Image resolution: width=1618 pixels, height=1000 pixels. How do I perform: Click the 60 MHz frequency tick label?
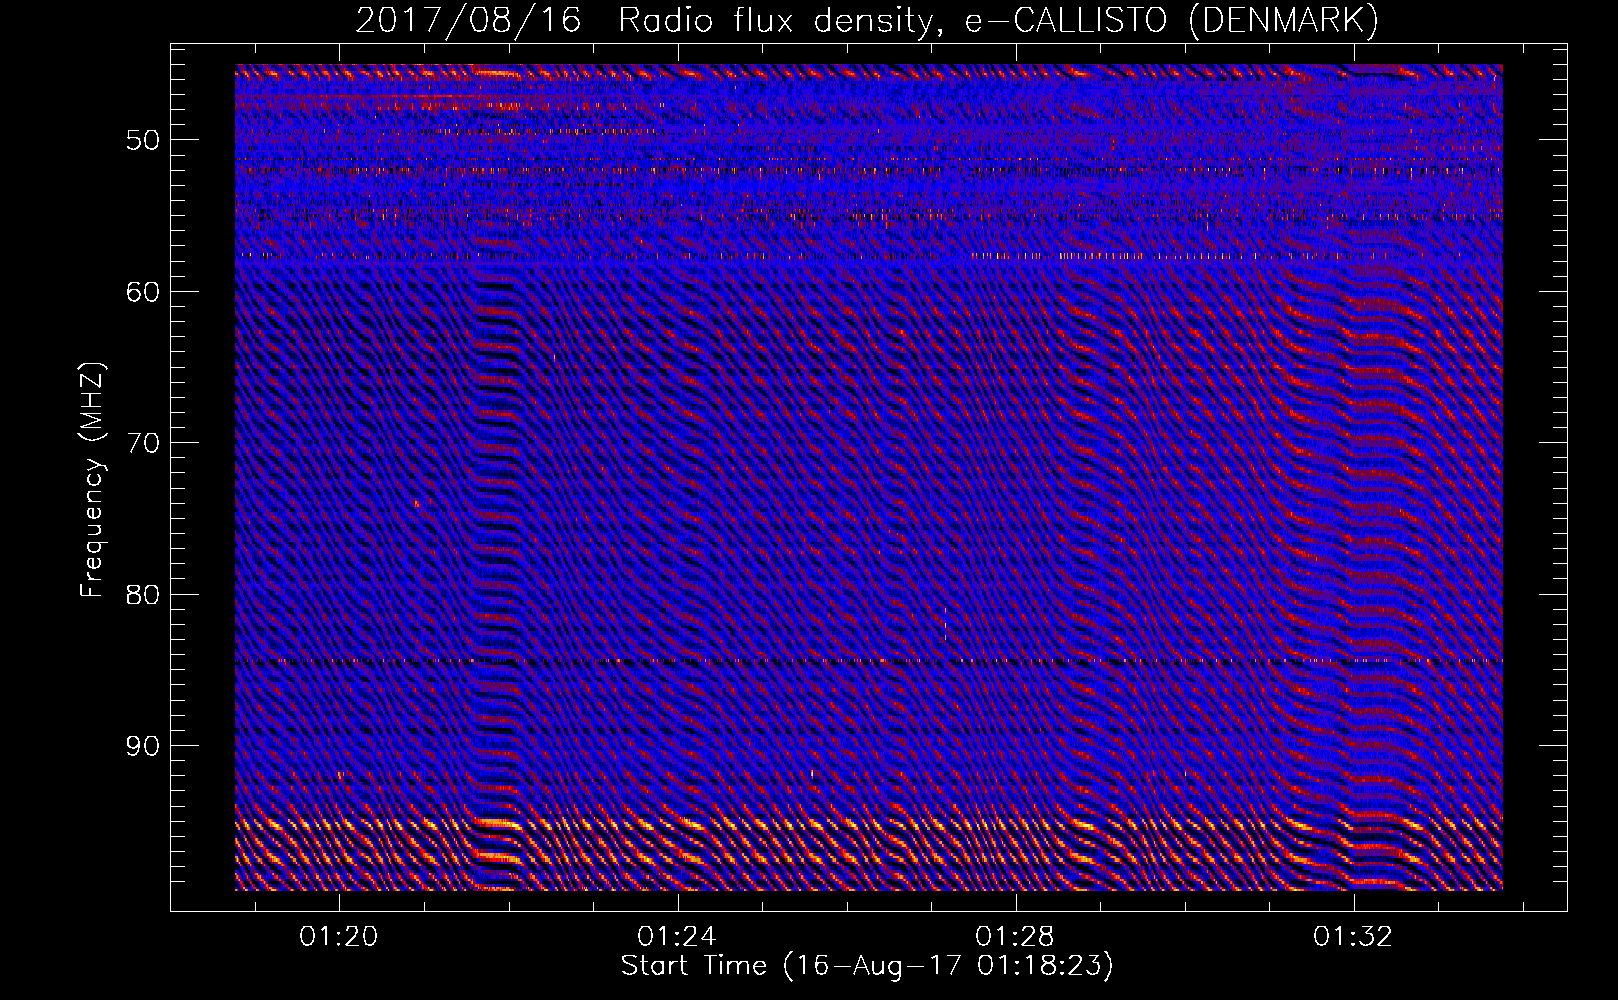click(143, 292)
